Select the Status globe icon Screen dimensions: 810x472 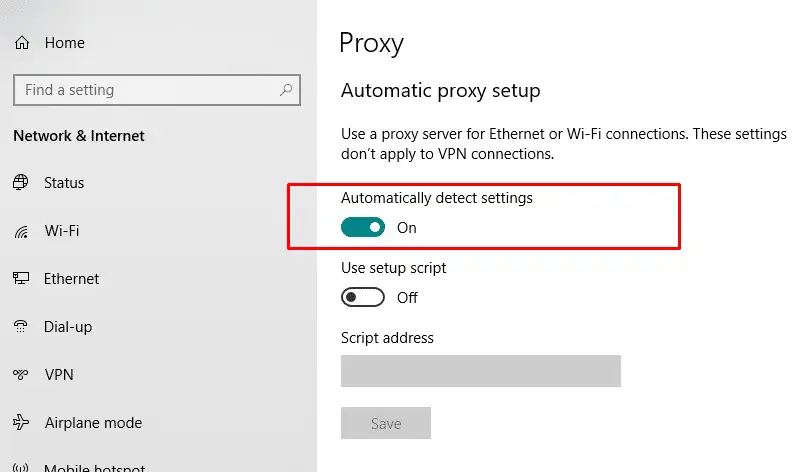tap(21, 182)
